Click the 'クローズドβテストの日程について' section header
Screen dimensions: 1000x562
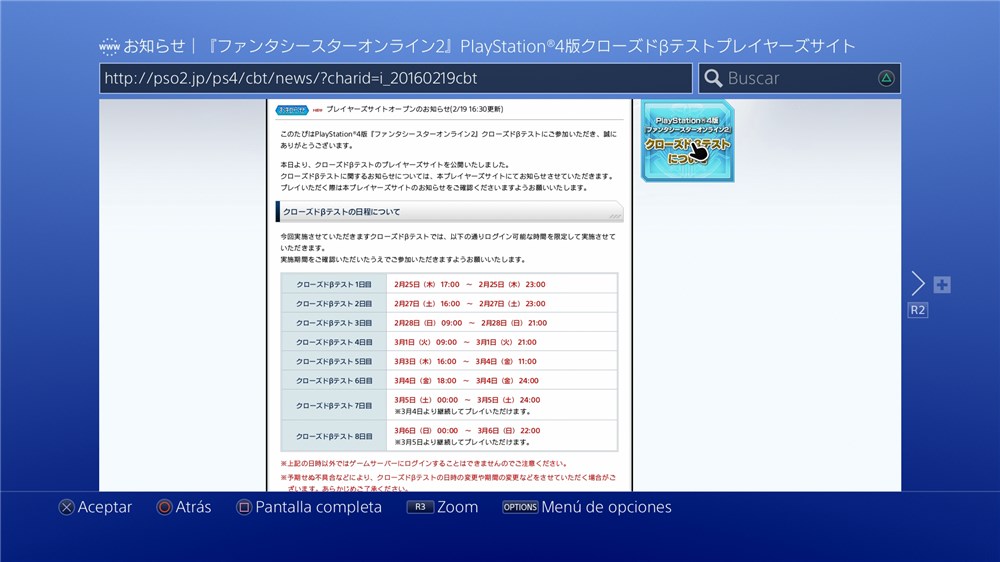tap(450, 212)
